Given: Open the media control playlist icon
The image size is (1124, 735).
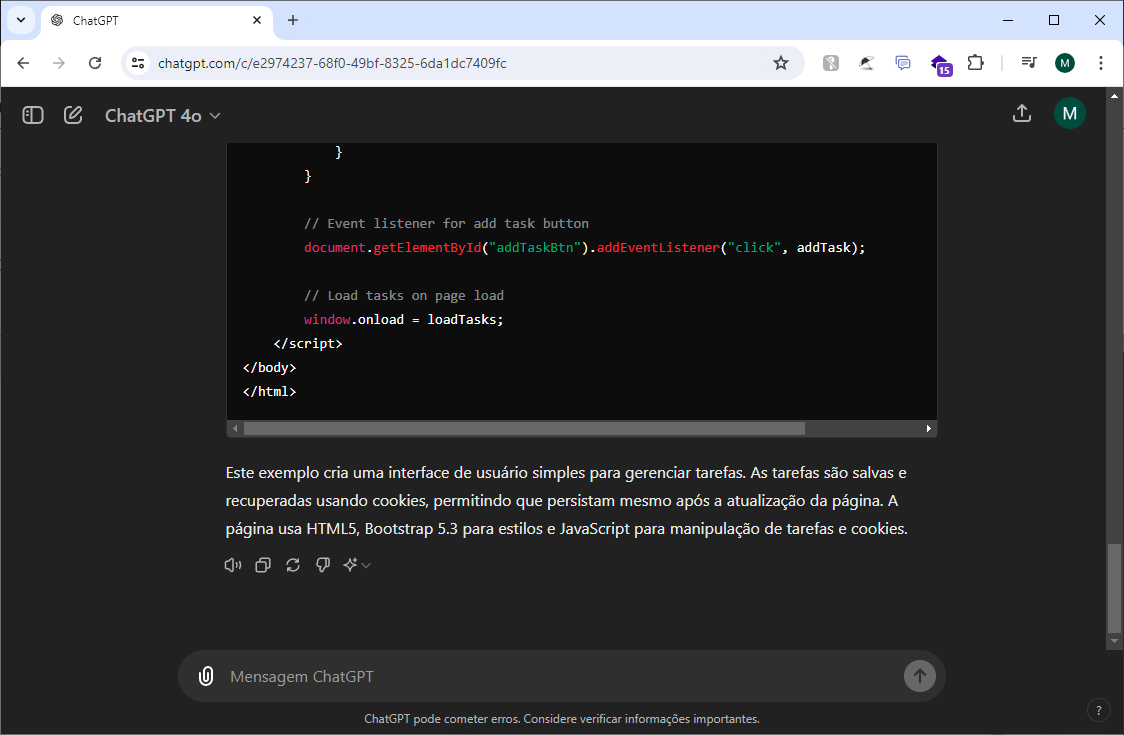Looking at the screenshot, I should coord(1029,63).
